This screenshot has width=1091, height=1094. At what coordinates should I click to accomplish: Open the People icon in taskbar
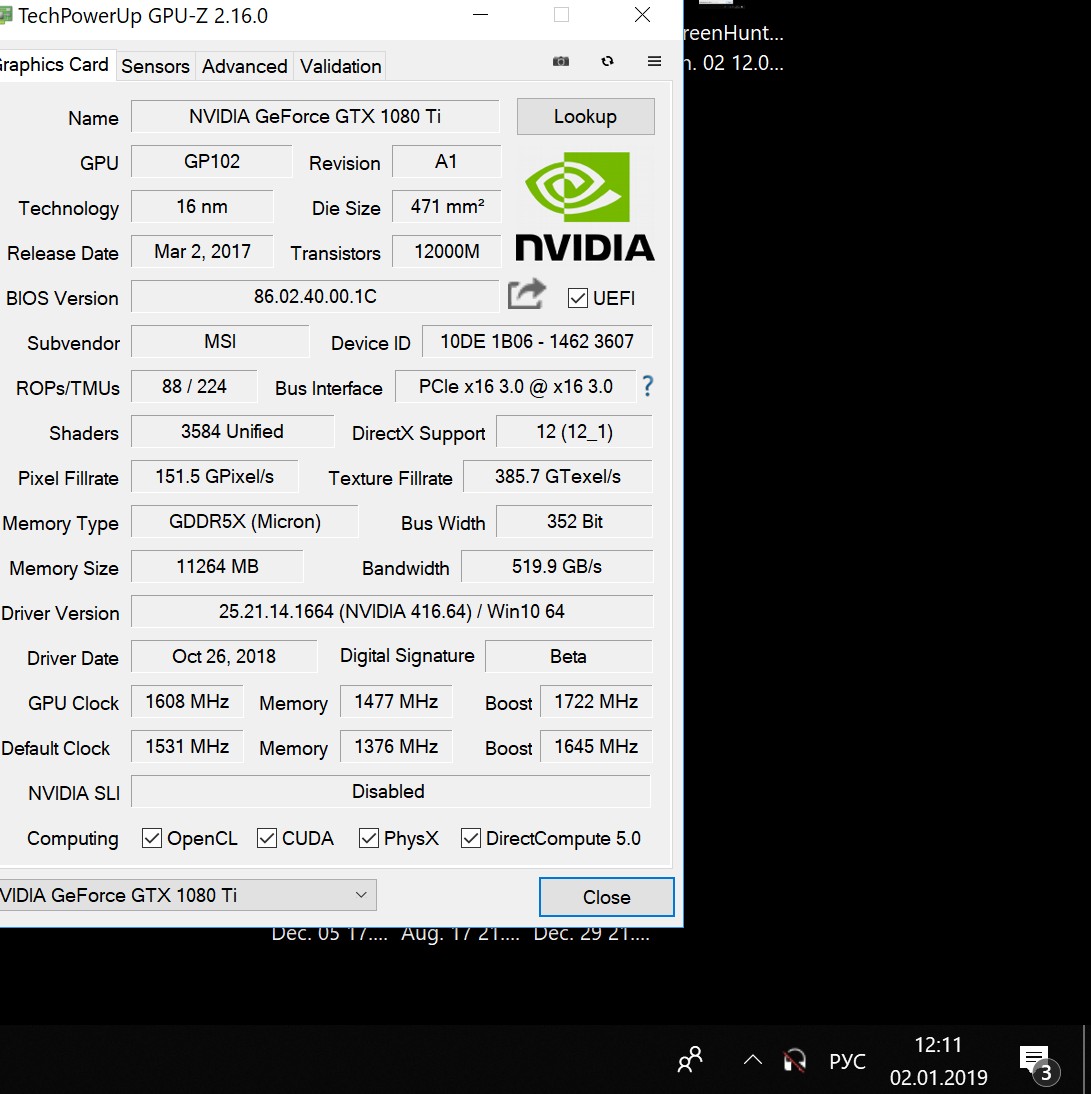click(x=690, y=1060)
